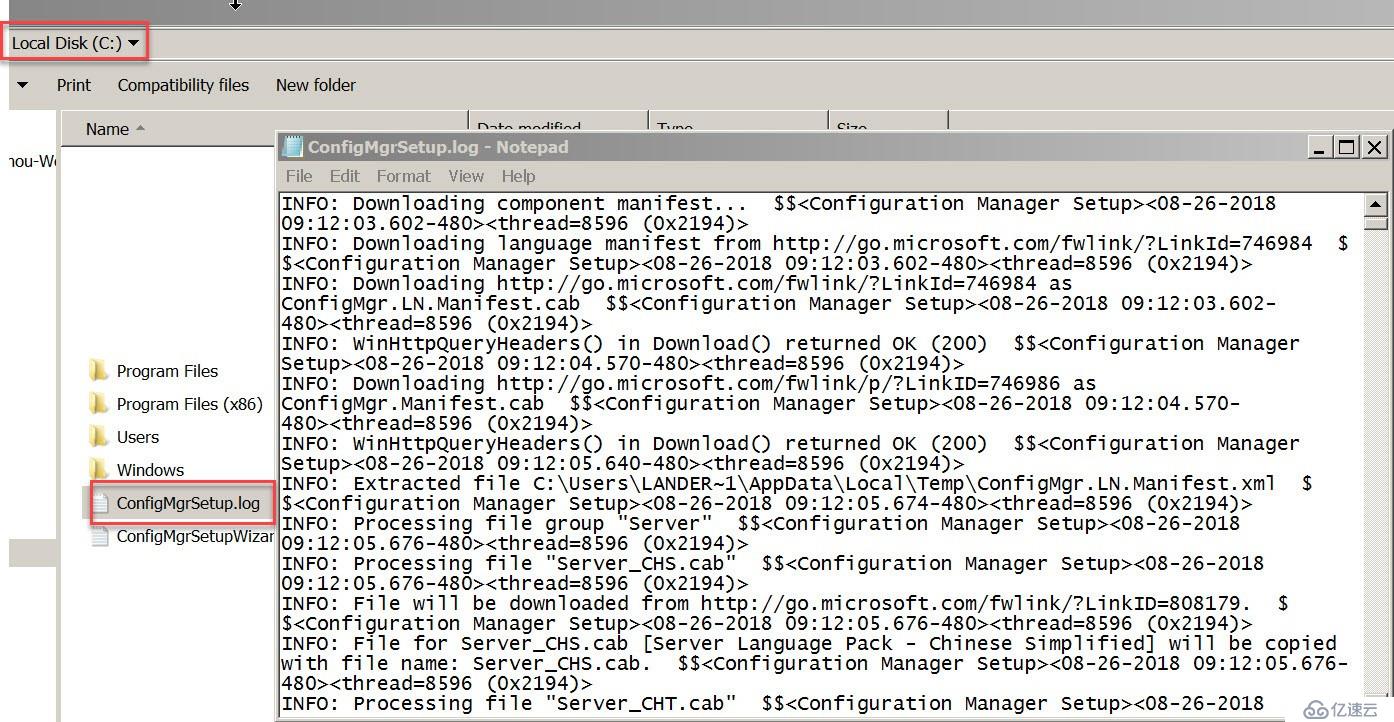The width and height of the screenshot is (1394, 722).
Task: Select the Windows folder icon
Action: (99, 470)
